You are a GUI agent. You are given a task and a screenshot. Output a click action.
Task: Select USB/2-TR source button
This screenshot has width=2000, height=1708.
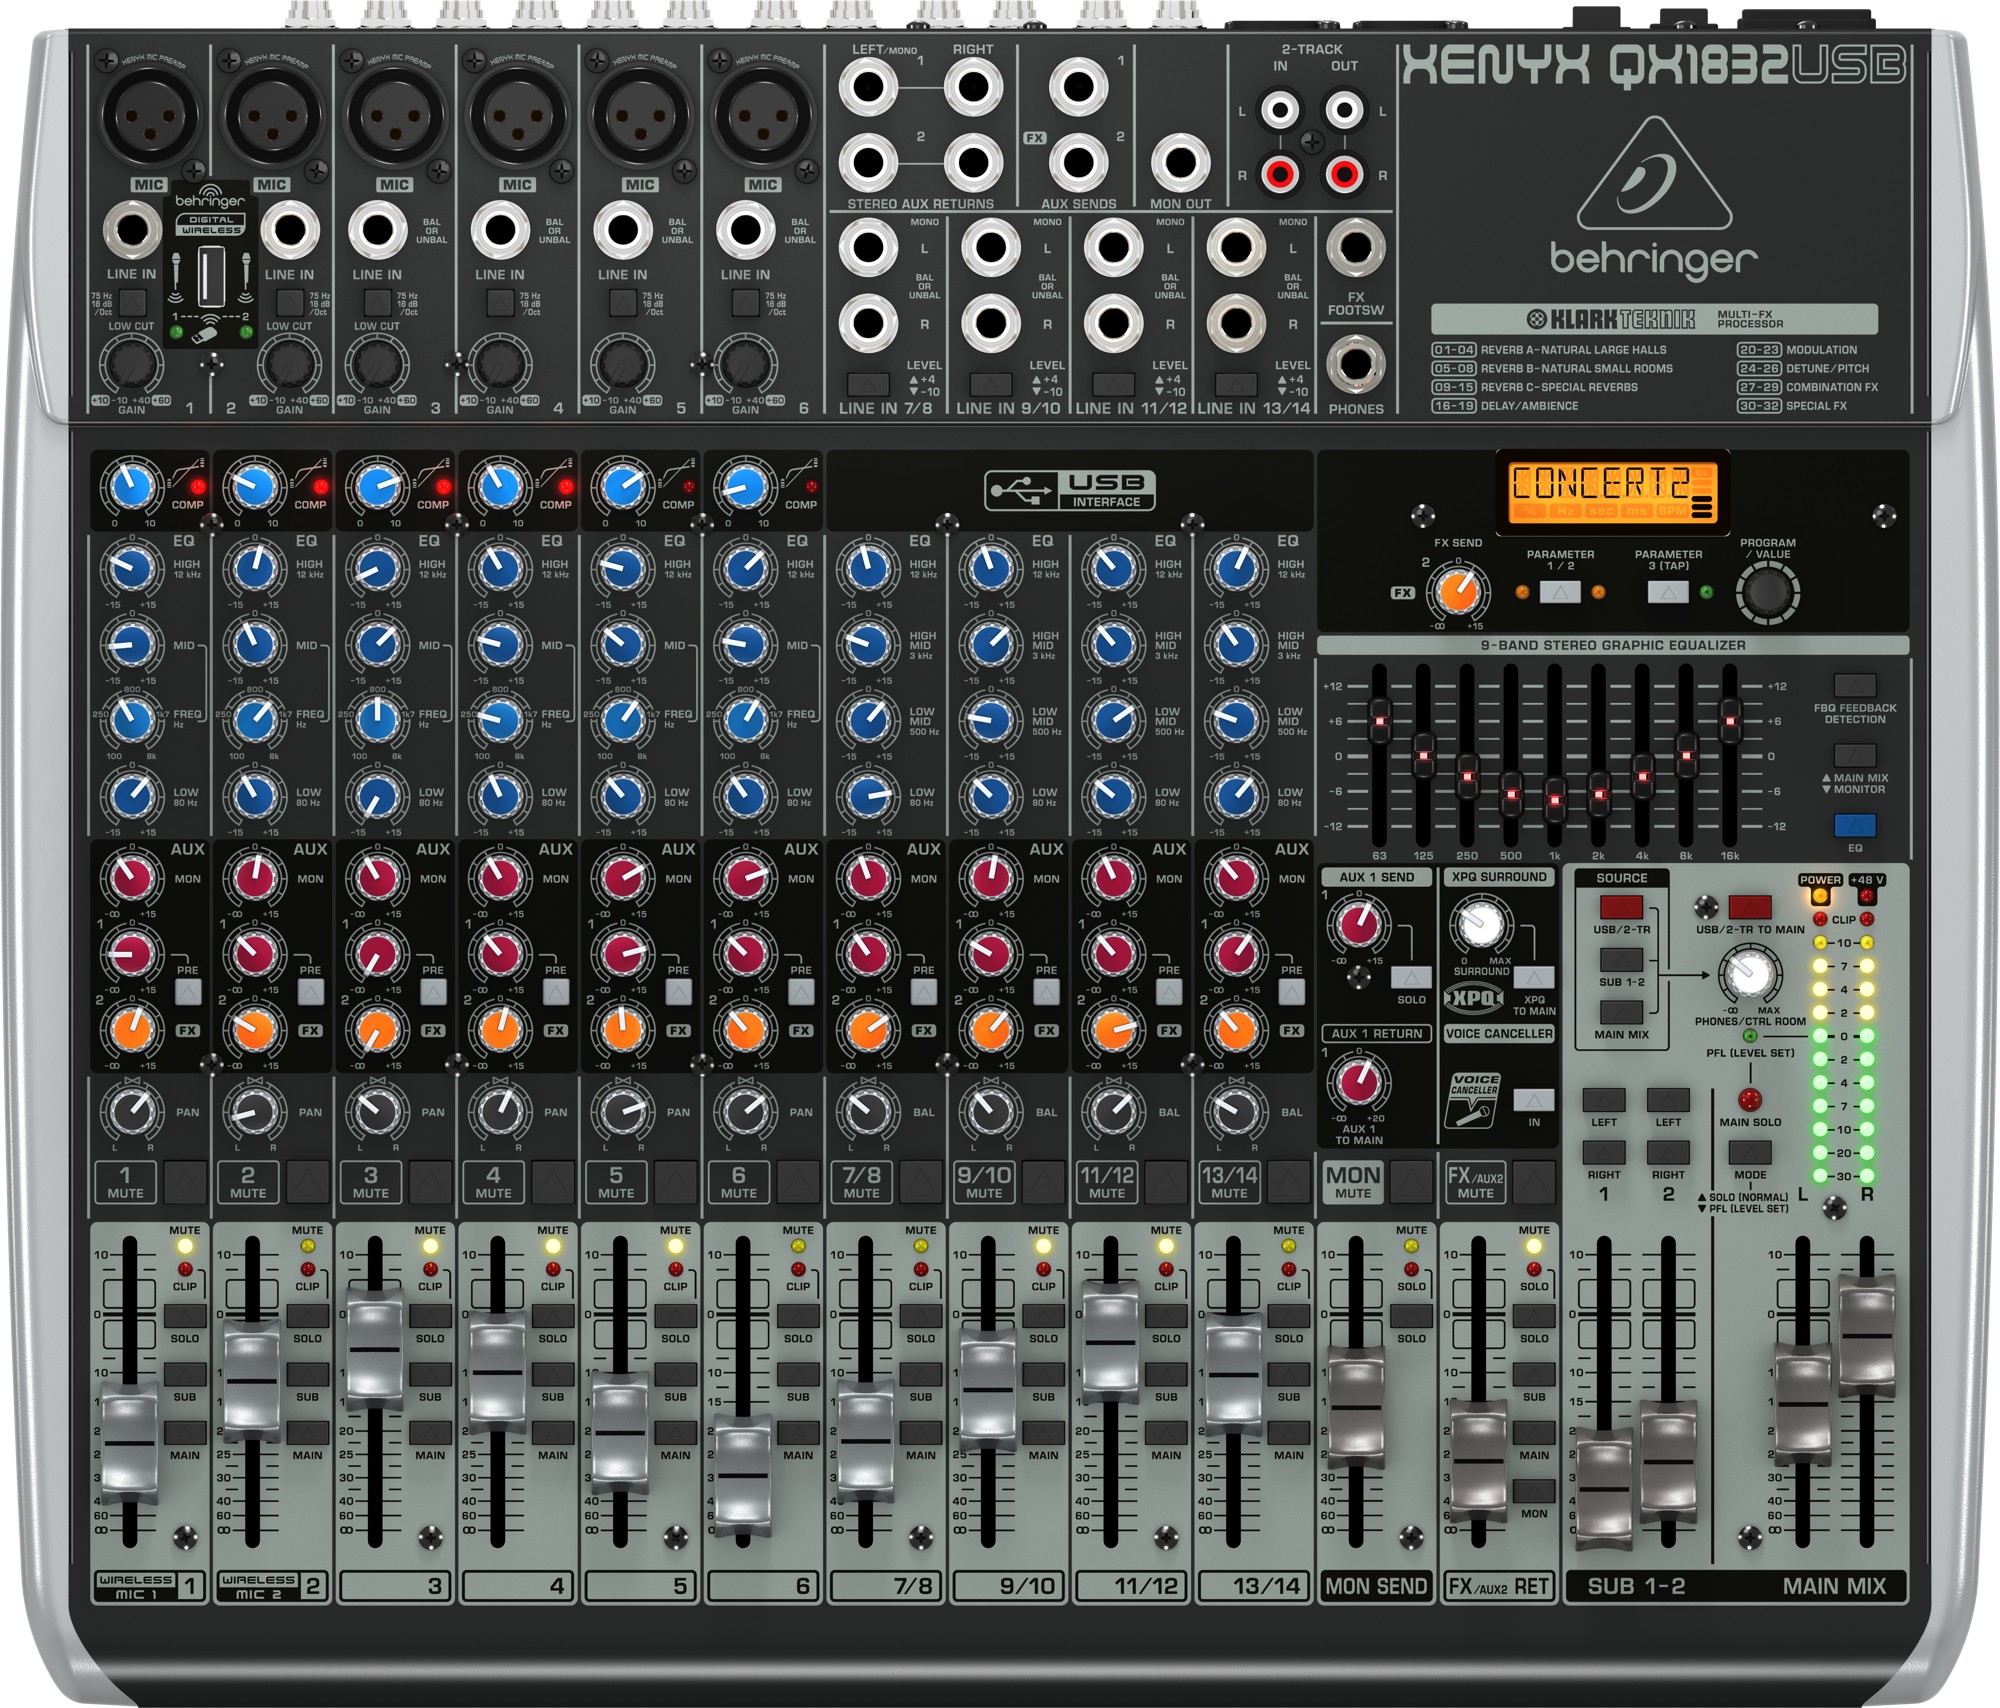(1621, 907)
